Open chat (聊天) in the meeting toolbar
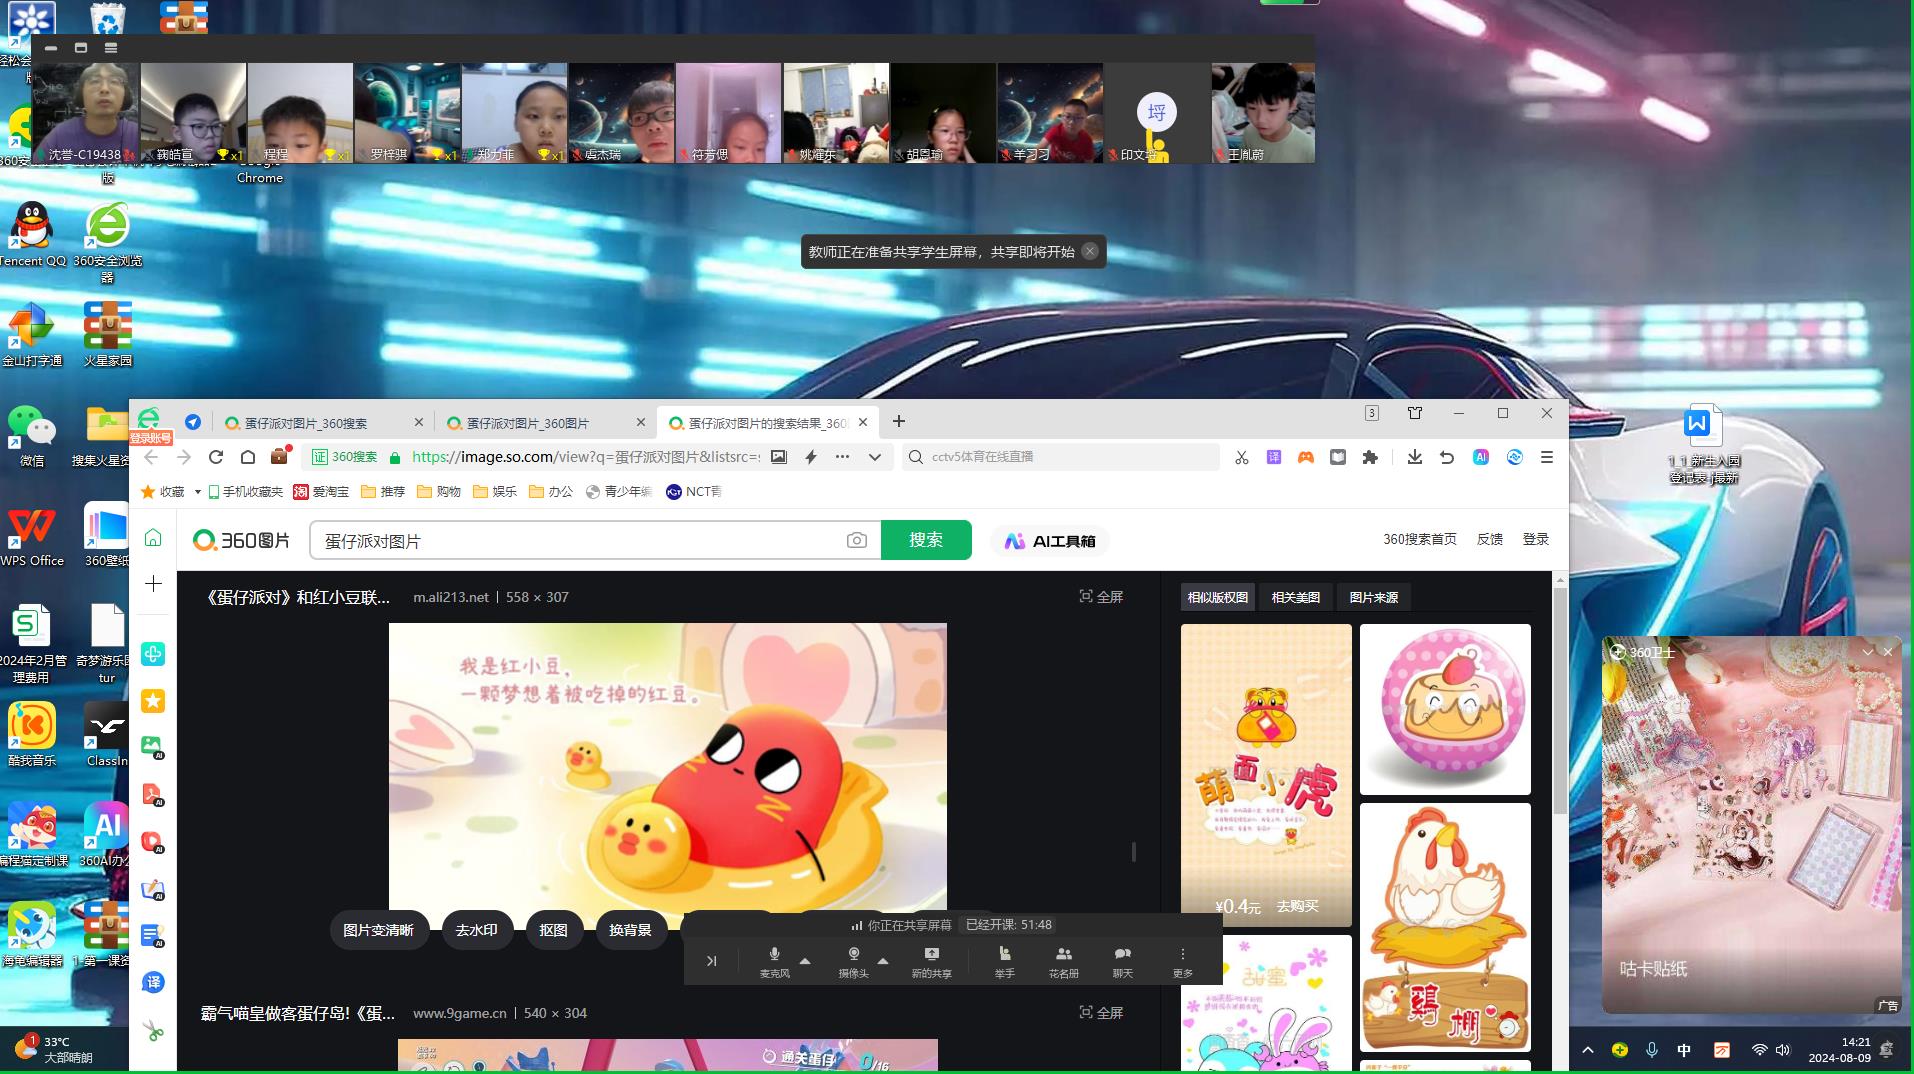This screenshot has width=1914, height=1074. (x=1123, y=961)
